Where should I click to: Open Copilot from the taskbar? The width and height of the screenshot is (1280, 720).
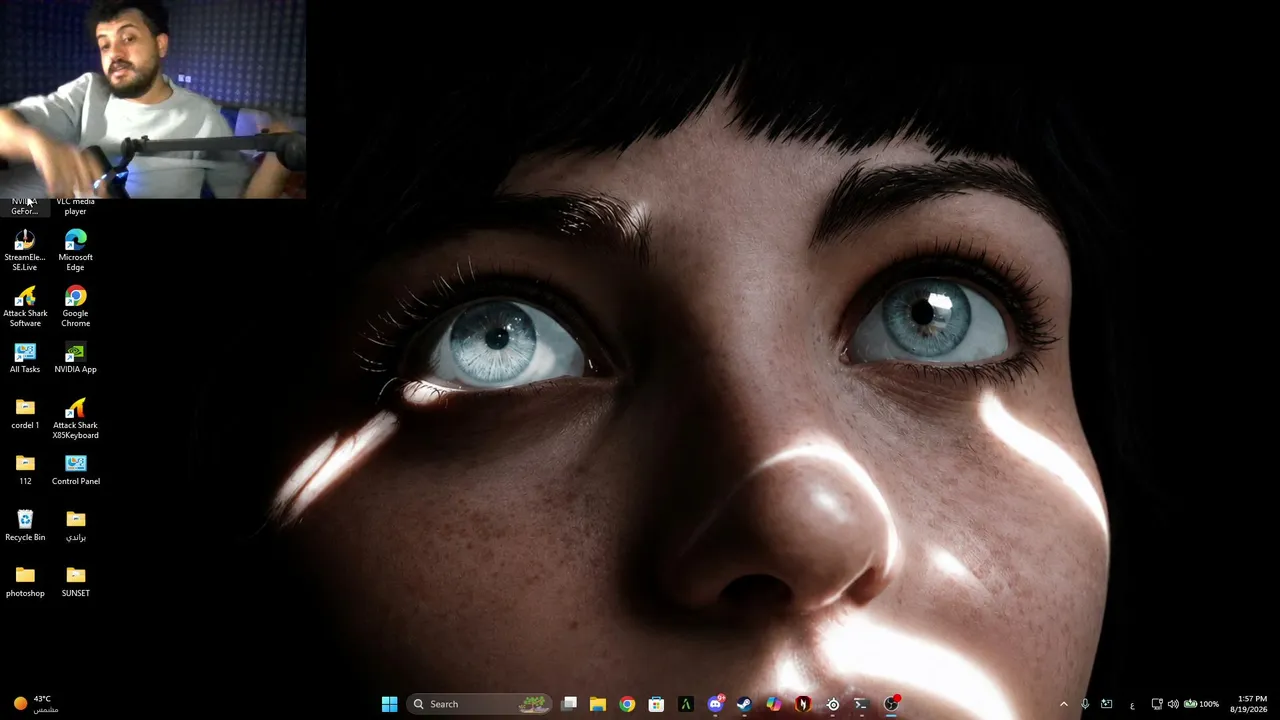click(774, 704)
